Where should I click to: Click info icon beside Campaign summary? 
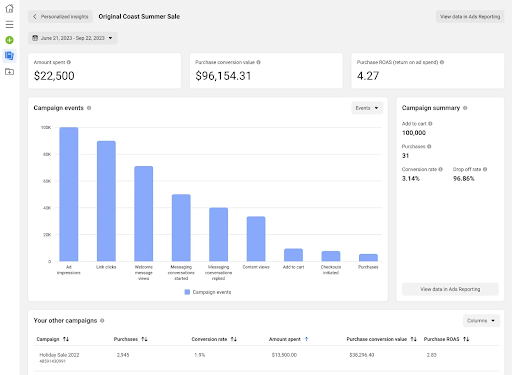point(465,108)
